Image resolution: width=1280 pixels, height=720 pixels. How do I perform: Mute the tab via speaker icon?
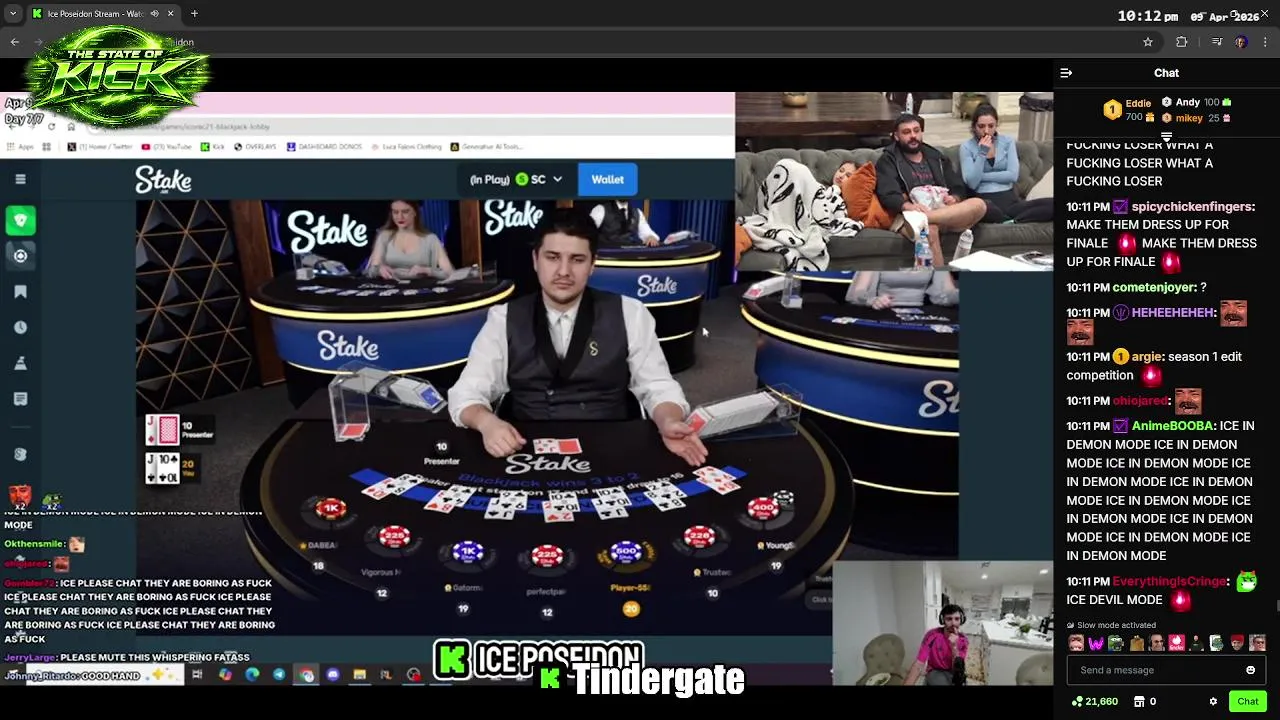155,14
